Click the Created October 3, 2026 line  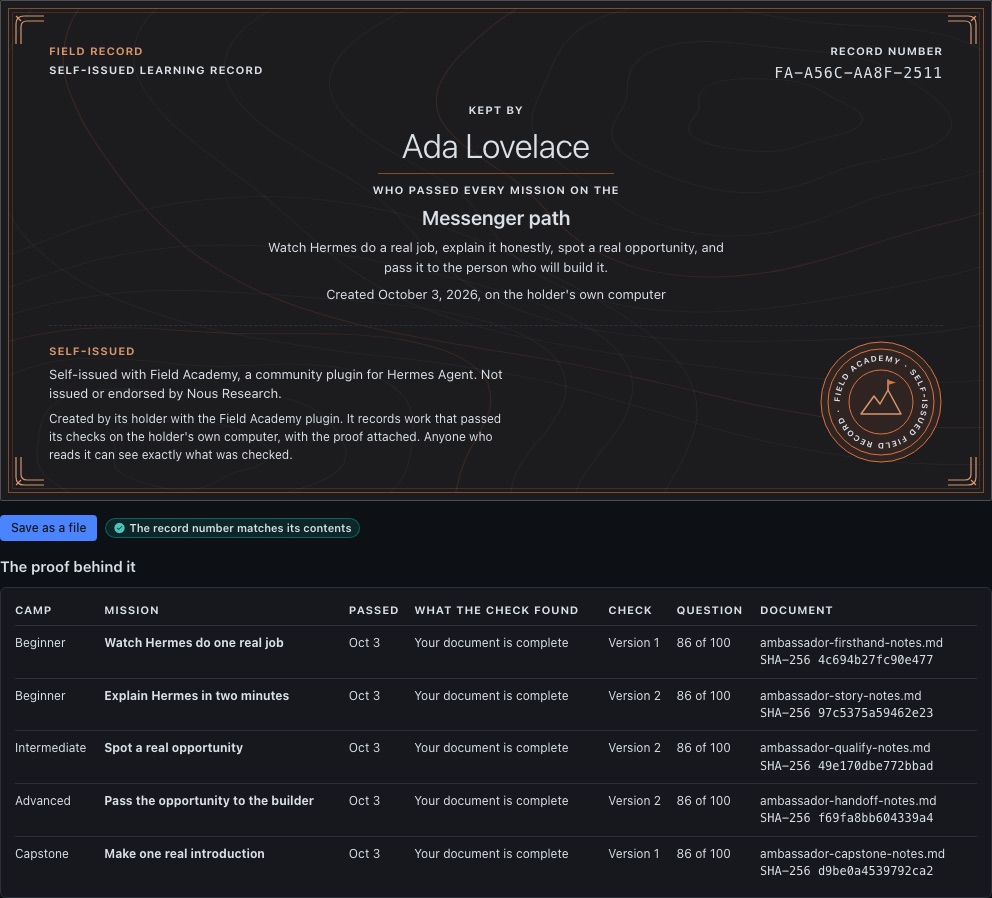496,294
